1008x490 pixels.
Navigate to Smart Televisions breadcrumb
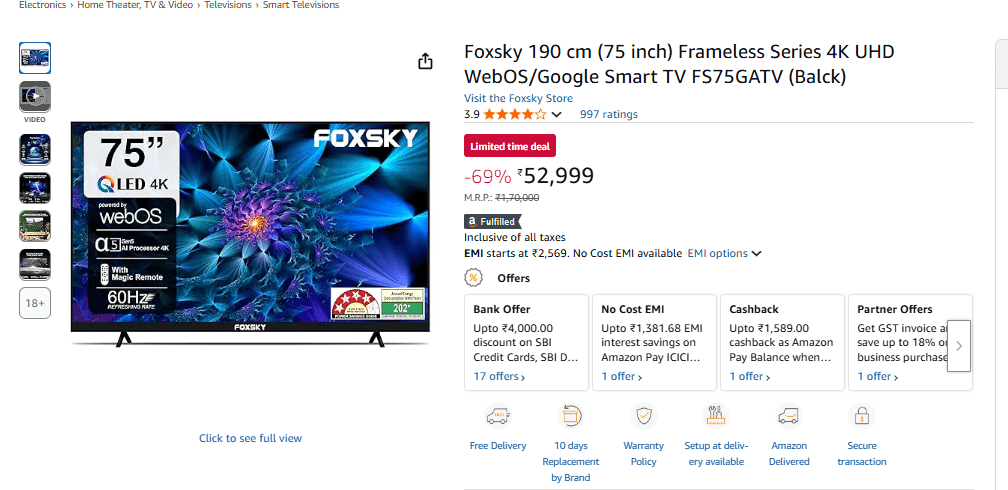click(x=300, y=5)
